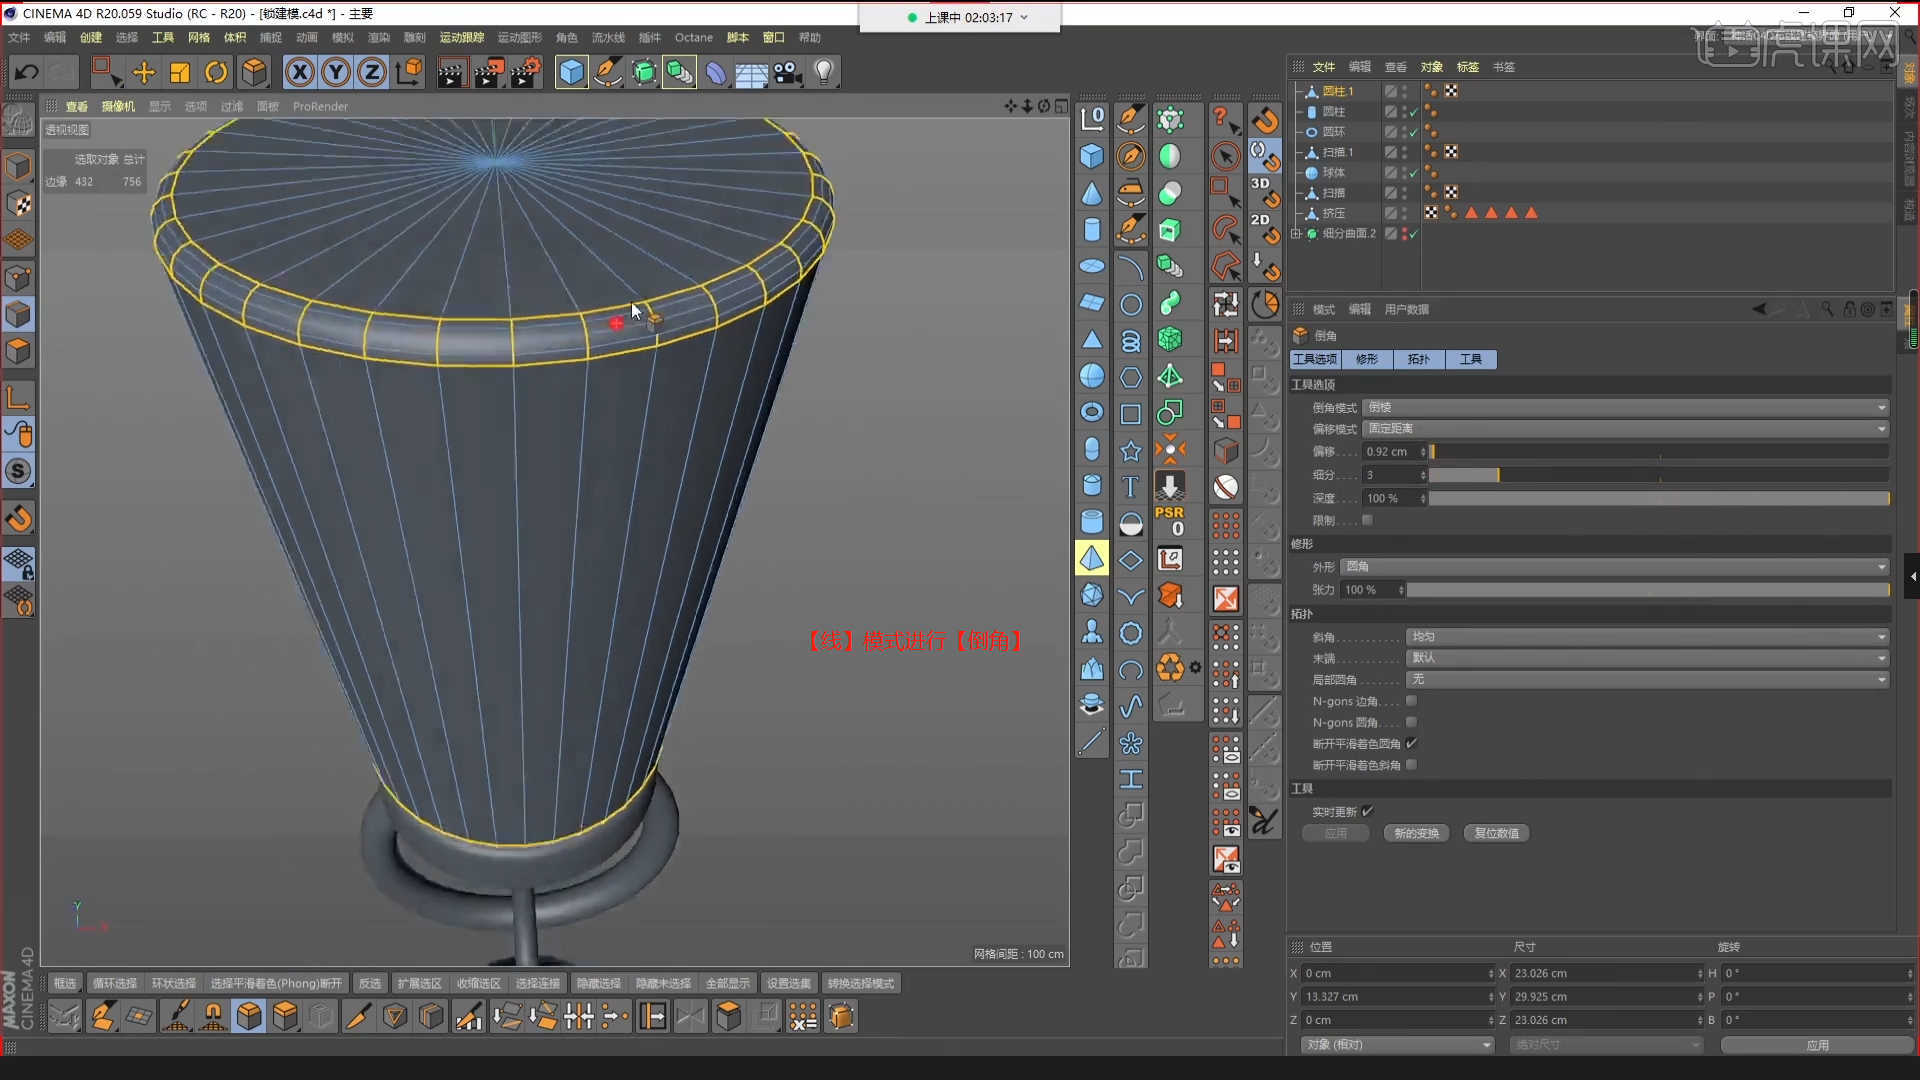The image size is (1920, 1080).
Task: Click the Light bulb icon
Action: [x=823, y=72]
